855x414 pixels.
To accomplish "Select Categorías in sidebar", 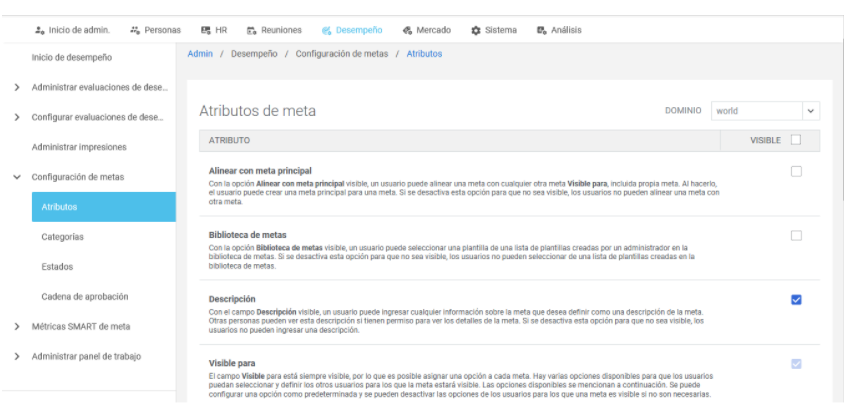I will click(x=62, y=237).
